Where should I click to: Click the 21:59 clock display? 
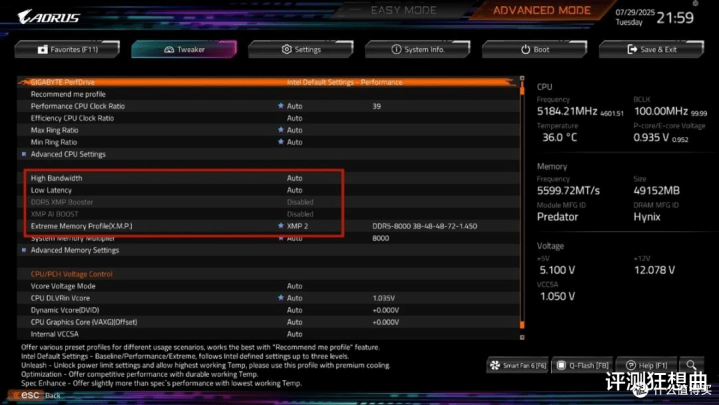coord(675,18)
